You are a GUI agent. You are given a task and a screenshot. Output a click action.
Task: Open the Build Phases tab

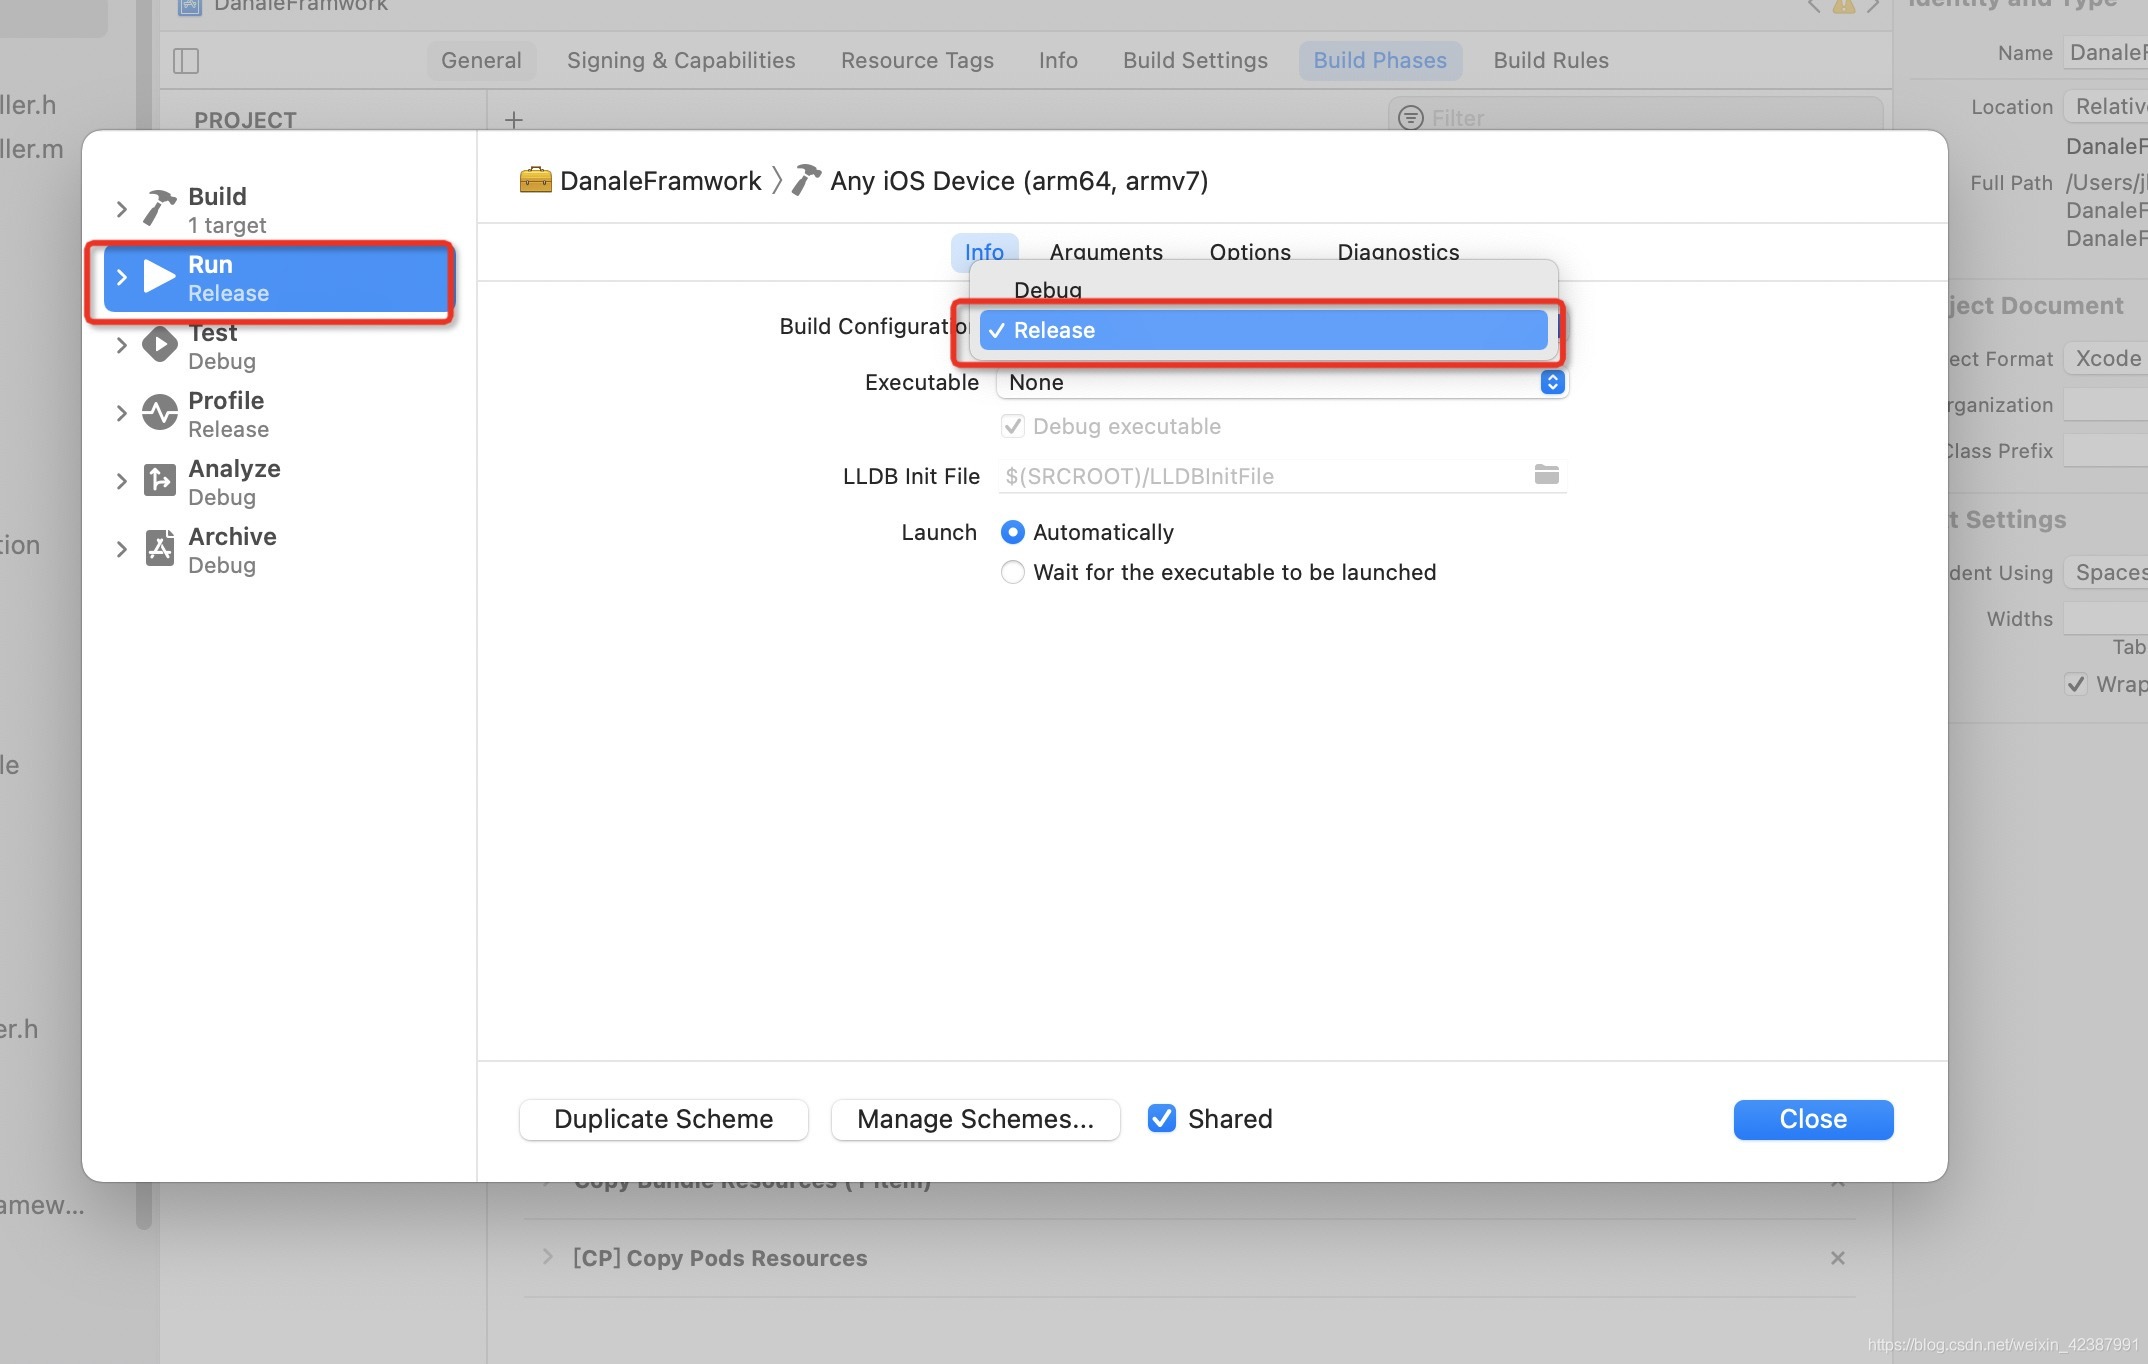tap(1380, 60)
